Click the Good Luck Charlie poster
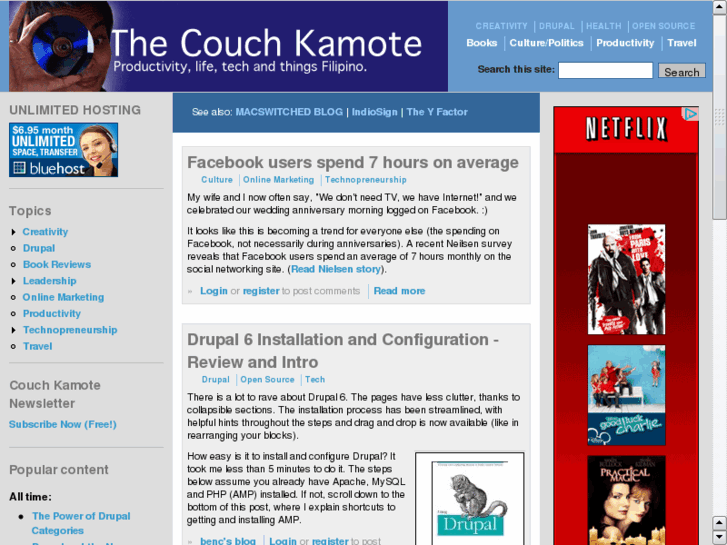 tap(626, 395)
